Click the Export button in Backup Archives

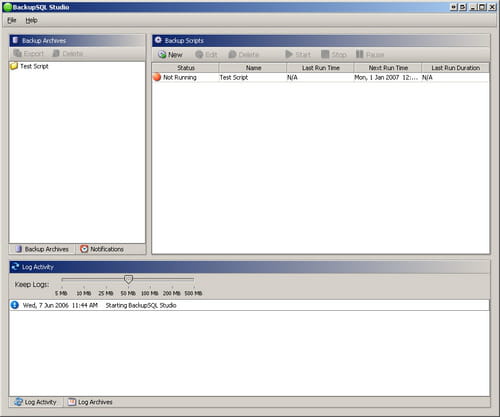tap(29, 53)
